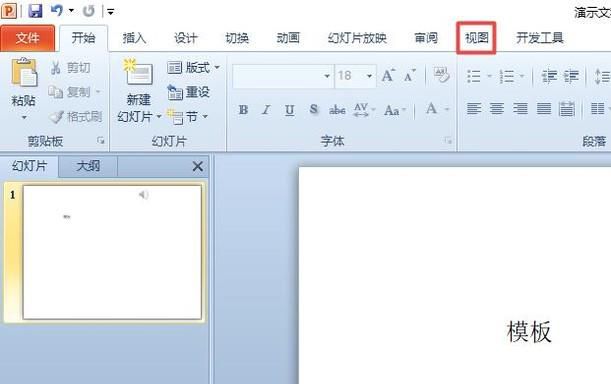Screen dimensions: 611x384
Task: Click the 模板 text on slide
Action: coord(529,332)
